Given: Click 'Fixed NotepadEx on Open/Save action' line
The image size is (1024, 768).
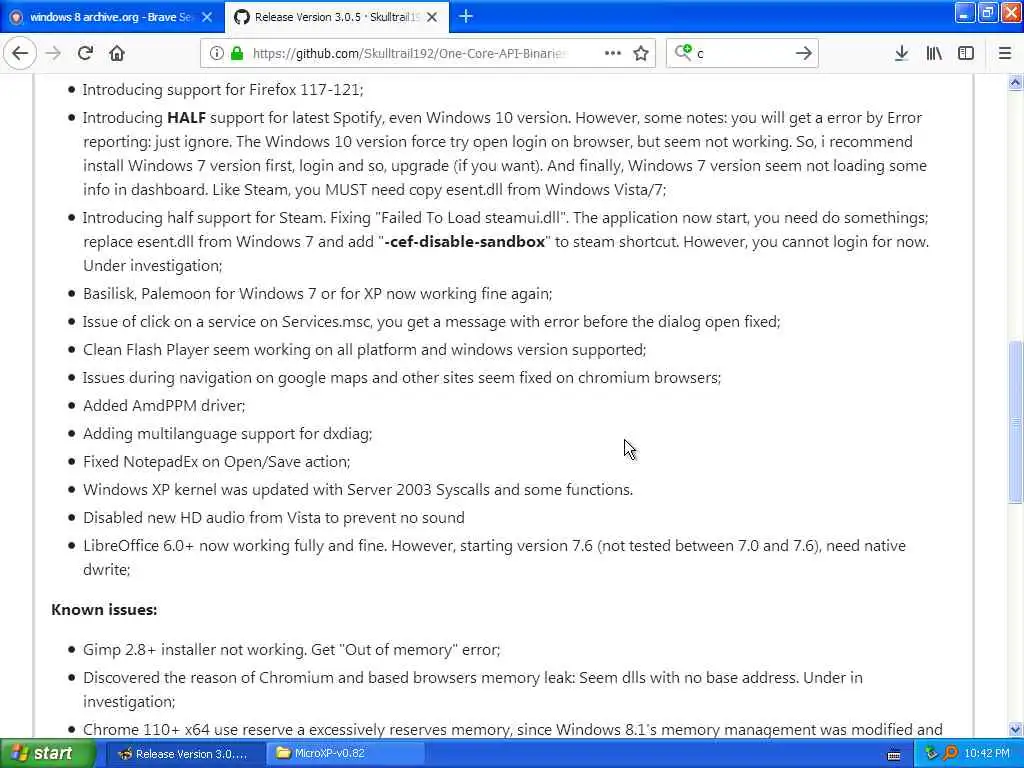Looking at the screenshot, I should coord(216,462).
